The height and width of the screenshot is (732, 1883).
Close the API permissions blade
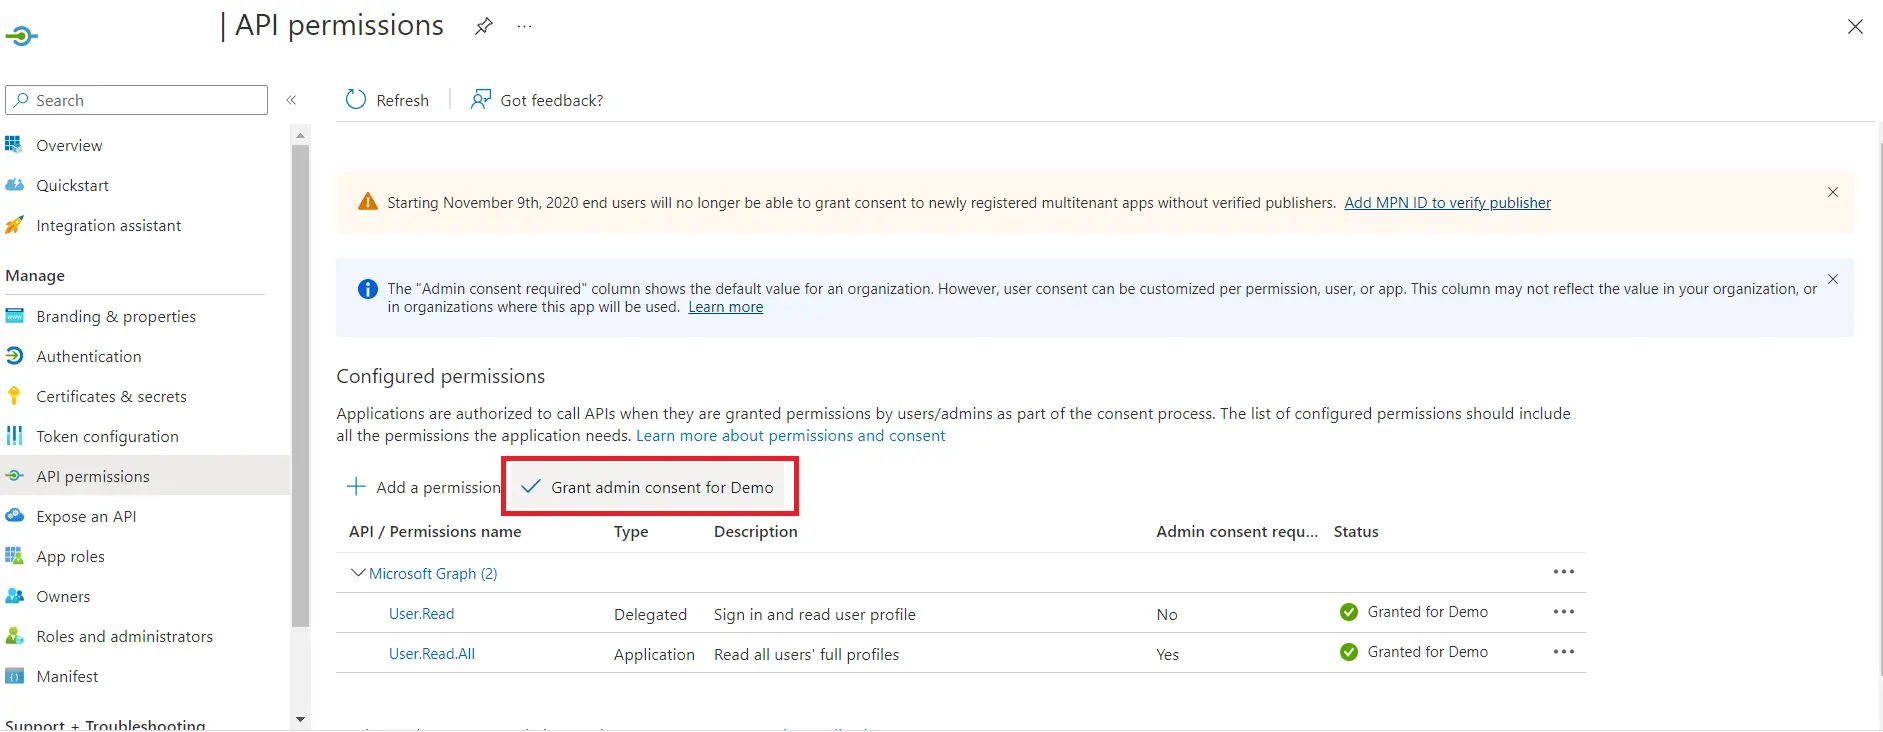(1855, 27)
